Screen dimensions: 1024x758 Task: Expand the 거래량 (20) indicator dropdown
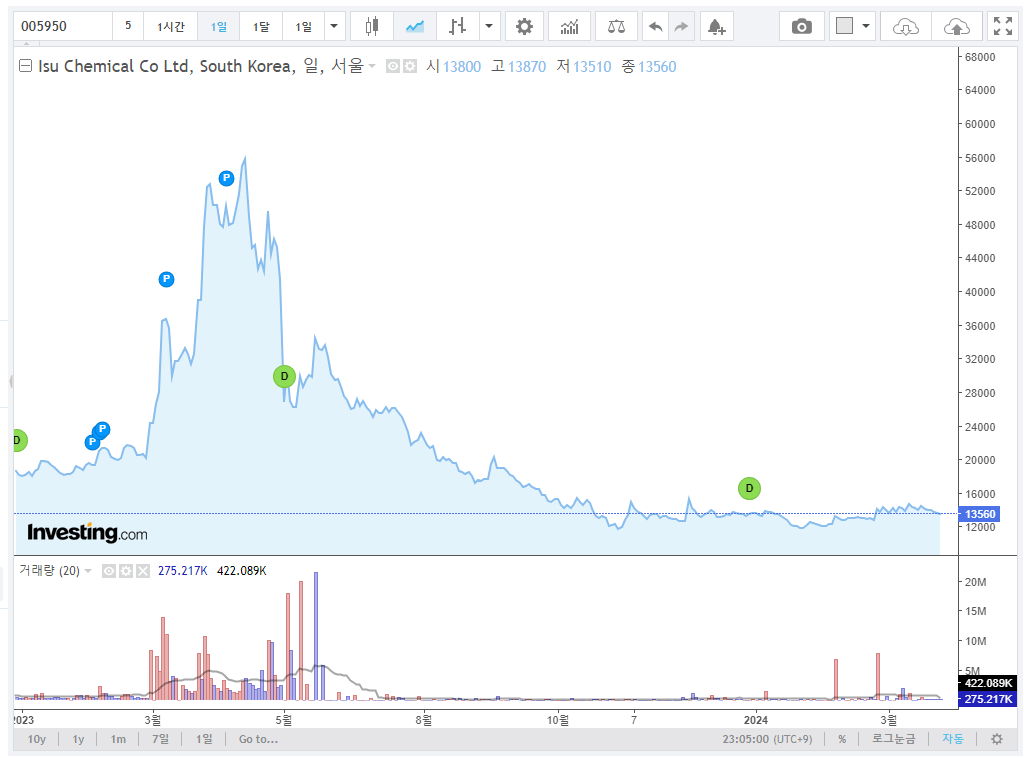tap(88, 571)
